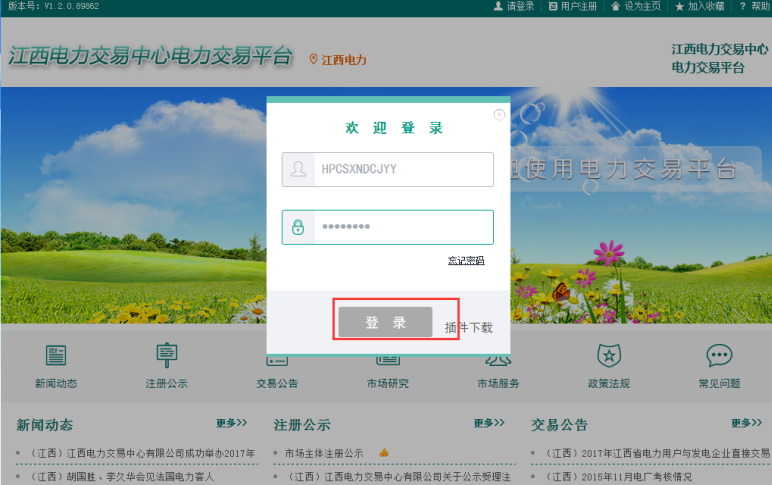Viewport: 772px width, 485px height.
Task: Click the 市场研究 category label
Action: click(387, 384)
